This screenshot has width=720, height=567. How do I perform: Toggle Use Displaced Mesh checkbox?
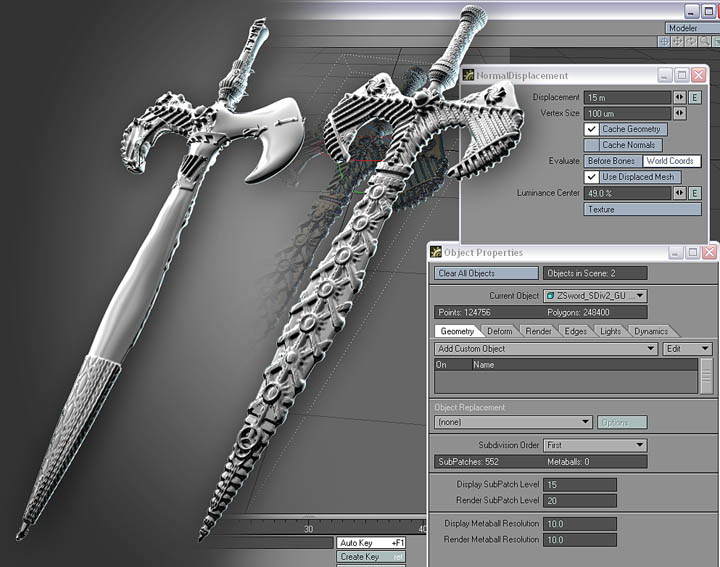591,177
